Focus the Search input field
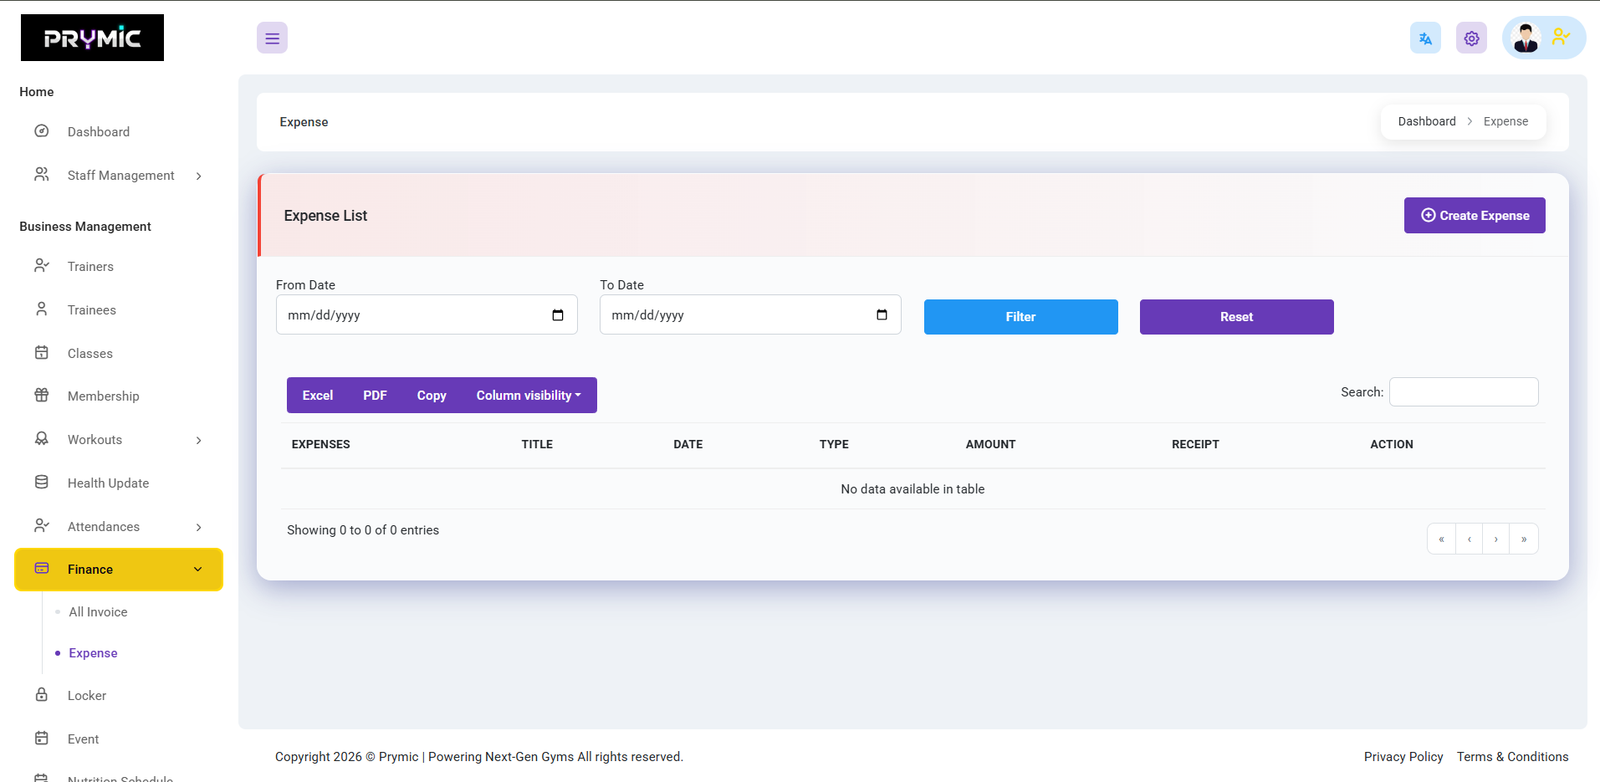Viewport: 1600px width, 782px height. [1463, 392]
